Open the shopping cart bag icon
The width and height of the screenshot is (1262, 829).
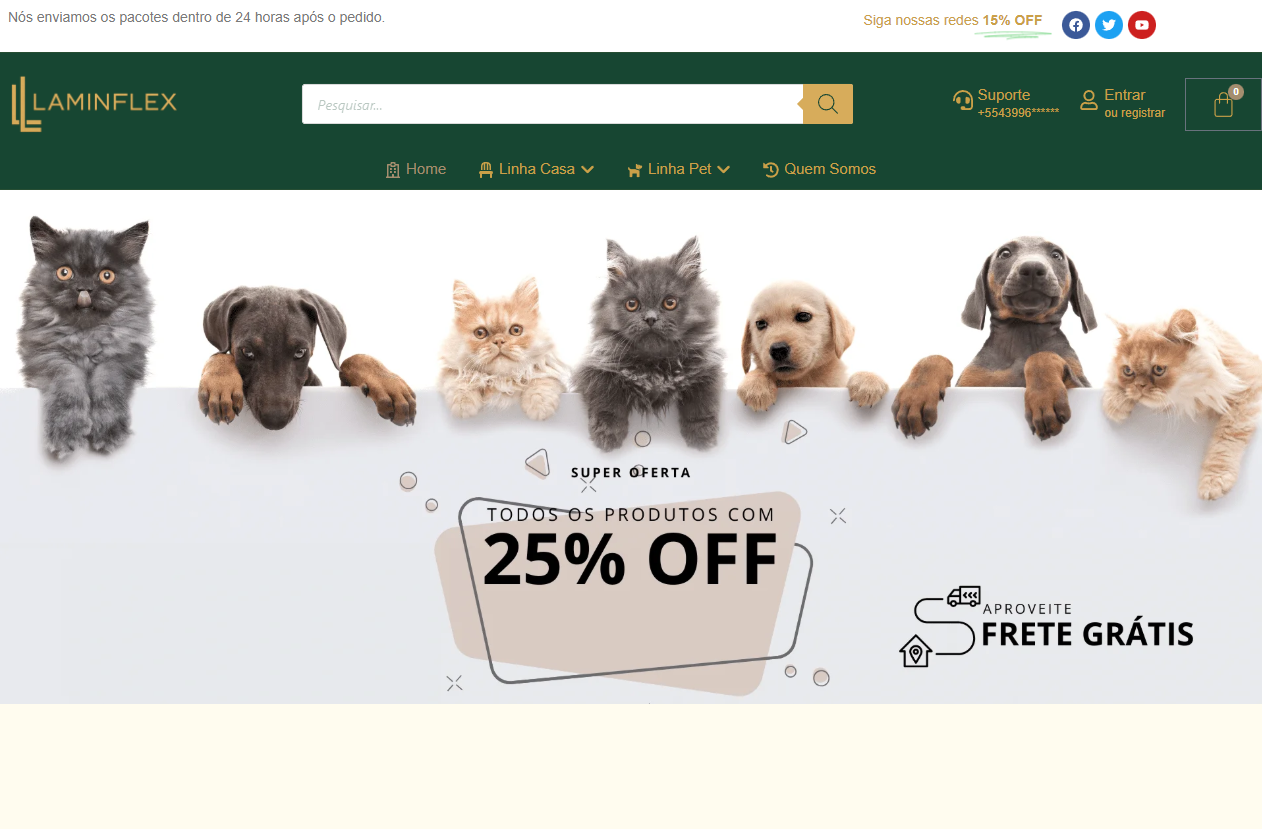pos(1223,105)
